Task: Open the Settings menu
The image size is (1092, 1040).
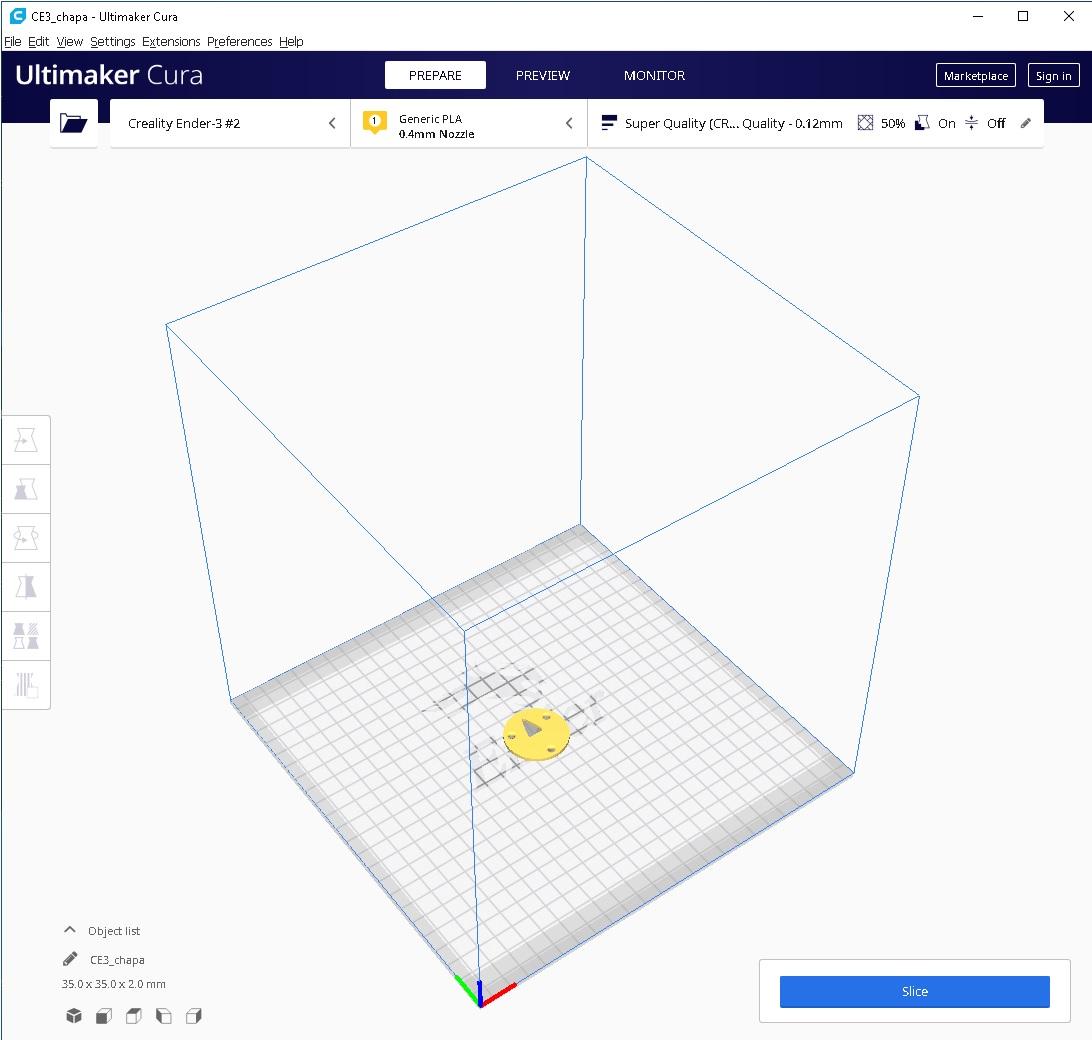Action: coord(112,42)
